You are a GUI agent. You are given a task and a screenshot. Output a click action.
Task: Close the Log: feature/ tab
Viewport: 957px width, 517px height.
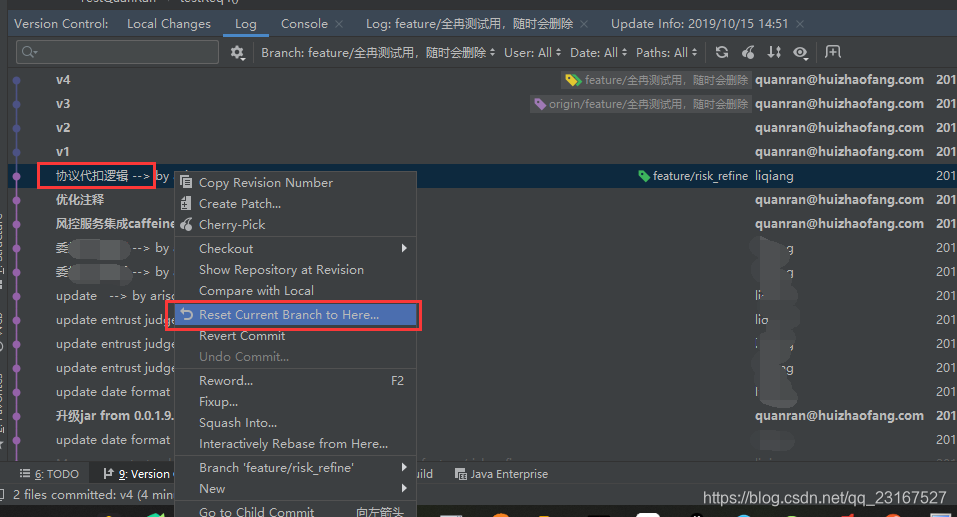point(584,24)
